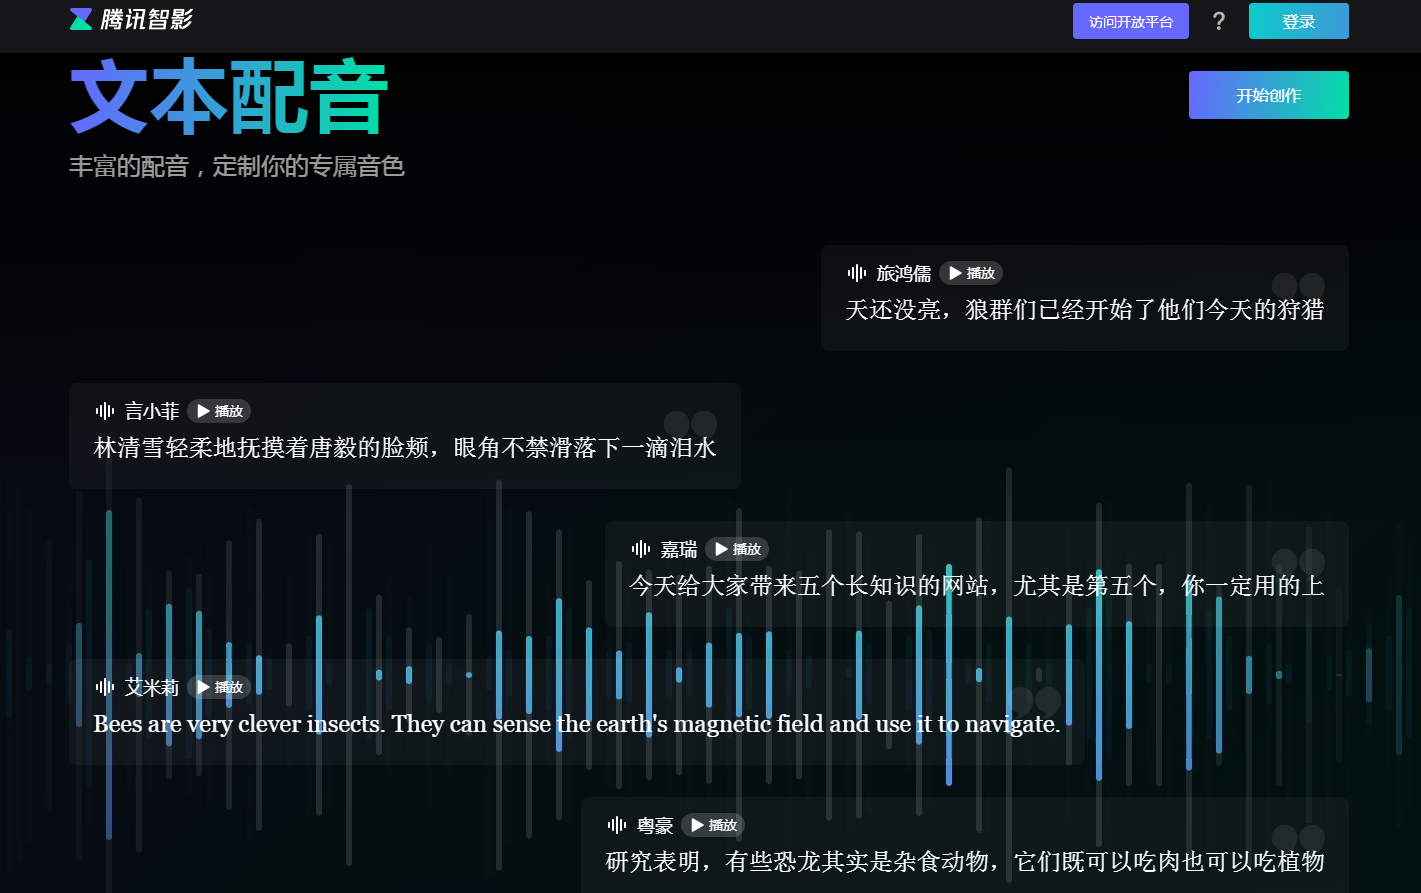The height and width of the screenshot is (893, 1421).
Task: Open help via the question mark icon
Action: click(x=1219, y=20)
